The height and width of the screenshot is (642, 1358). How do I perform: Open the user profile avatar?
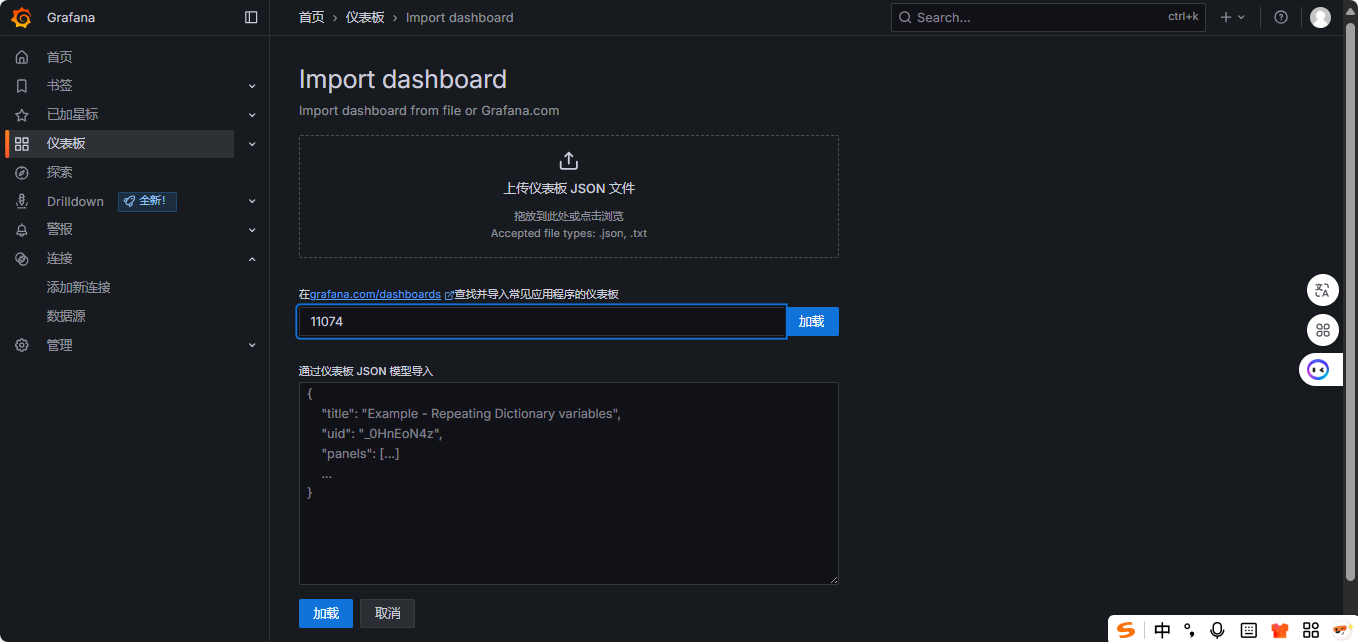[1320, 17]
